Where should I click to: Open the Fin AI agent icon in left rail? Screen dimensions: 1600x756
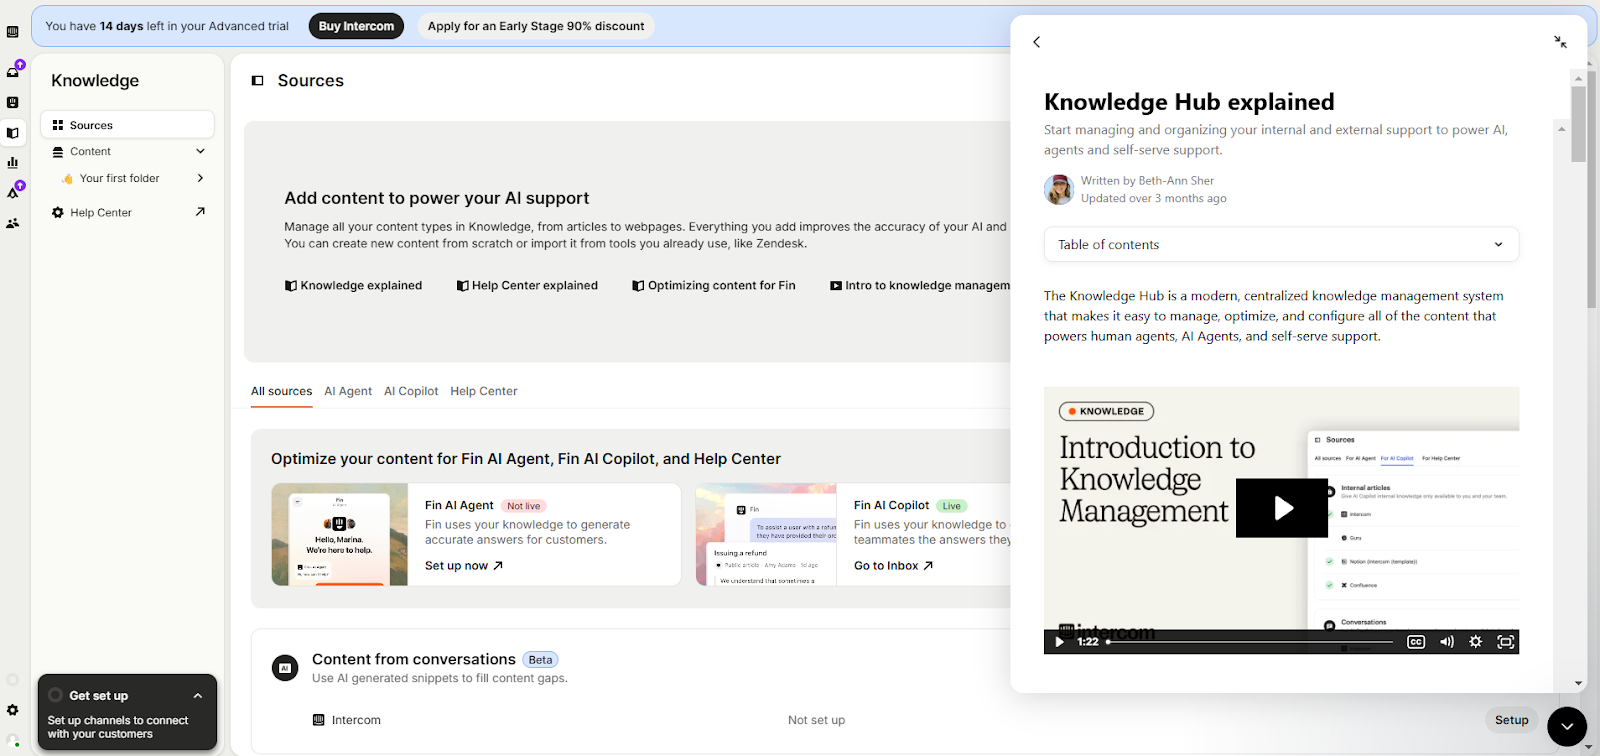pyautogui.click(x=12, y=102)
